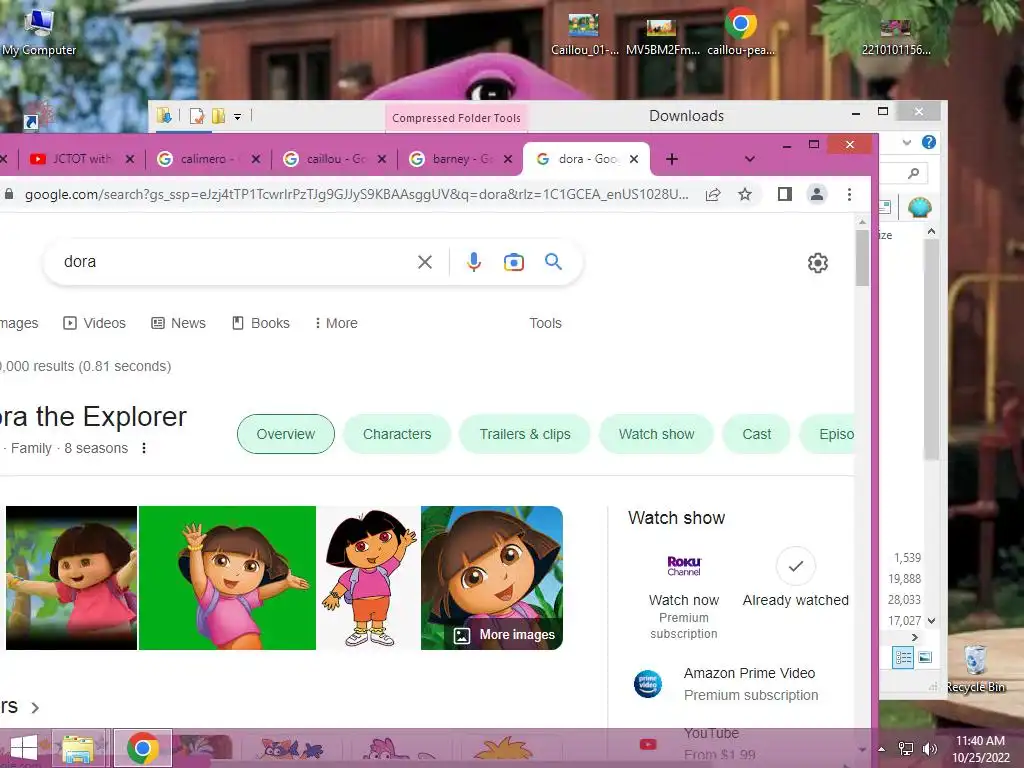Open Chrome side panel
Image resolution: width=1024 pixels, height=768 pixels.
coord(784,194)
